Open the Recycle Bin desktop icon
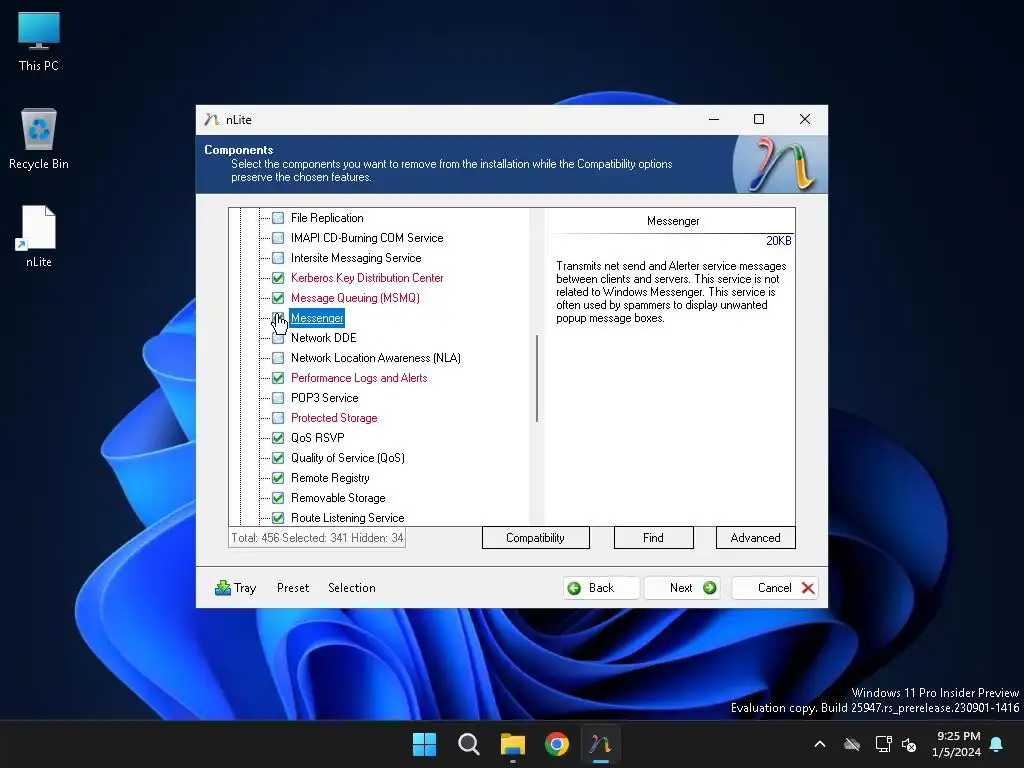Screen dimensions: 1024x768 (x=39, y=139)
